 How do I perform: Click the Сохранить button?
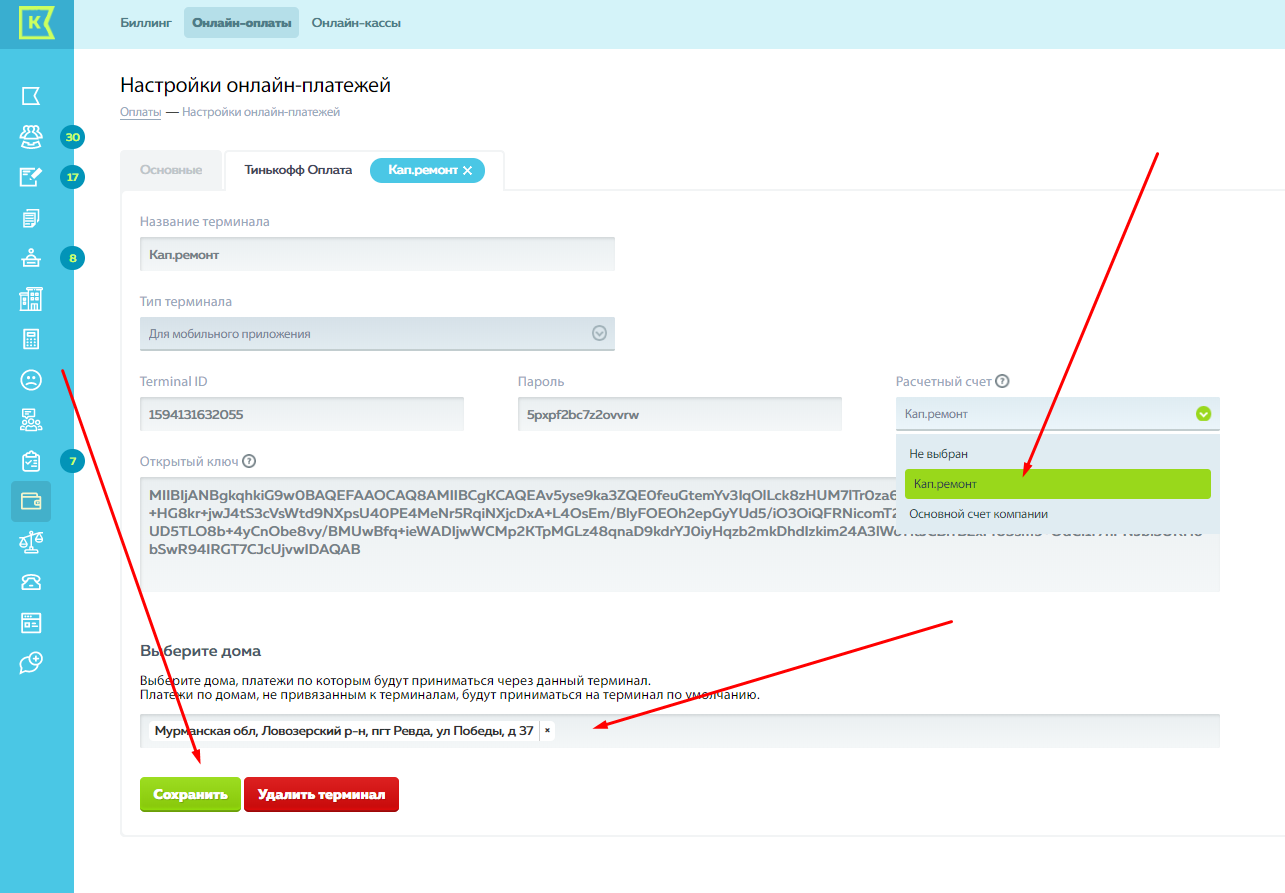point(190,795)
